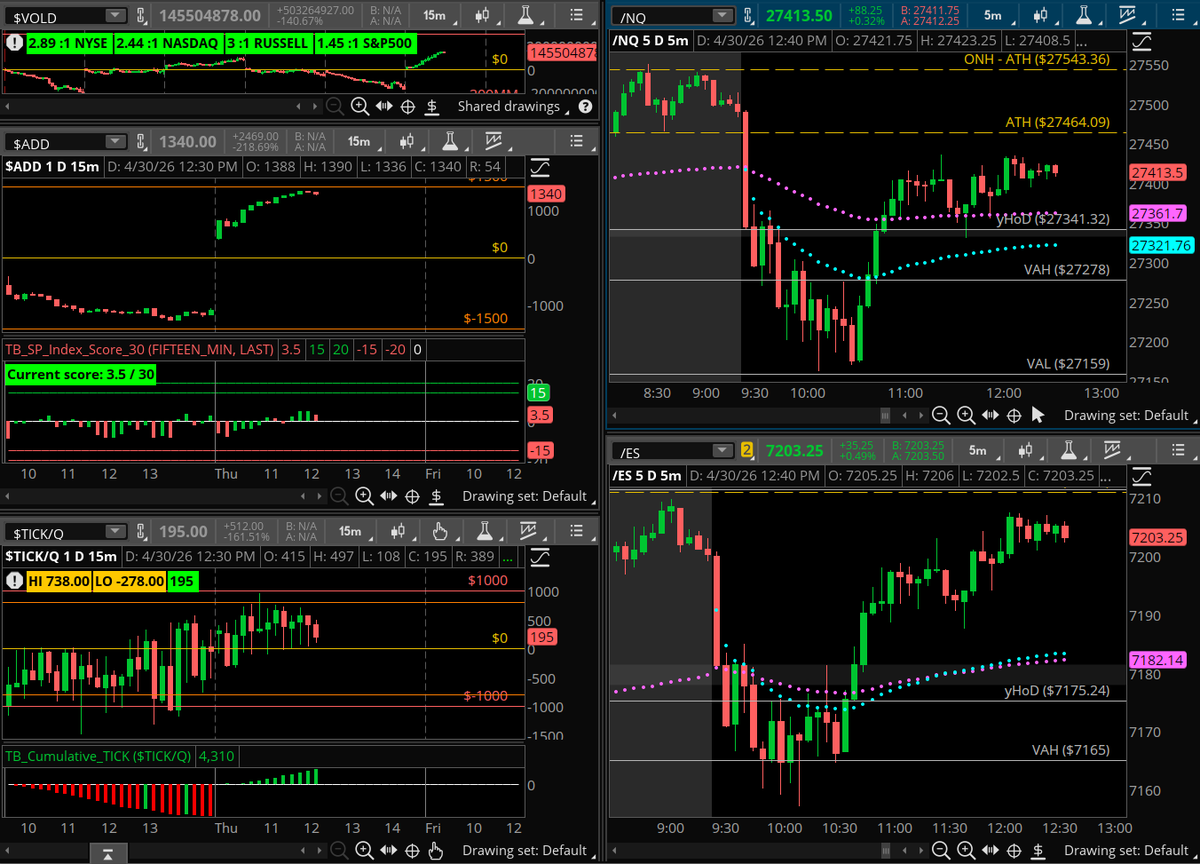Zoom in on the $ADD chart

[364, 495]
